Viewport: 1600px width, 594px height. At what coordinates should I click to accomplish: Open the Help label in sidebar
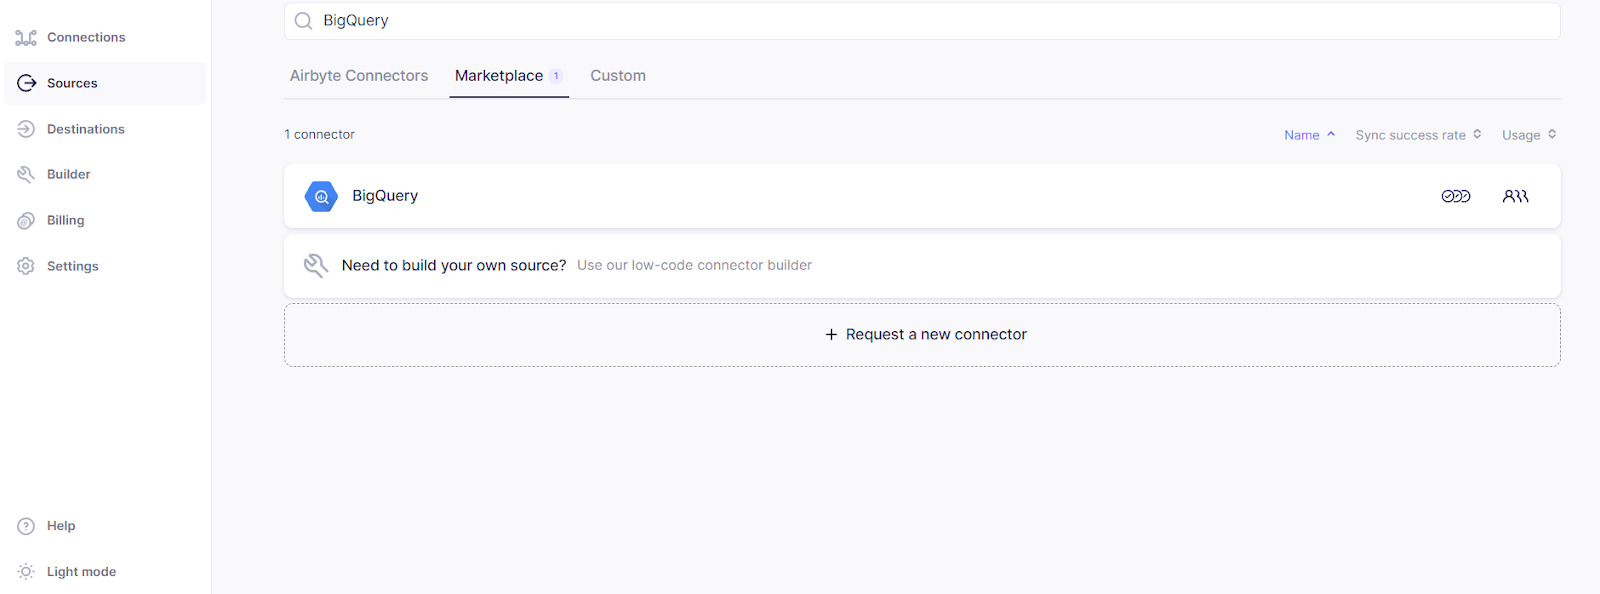point(61,526)
